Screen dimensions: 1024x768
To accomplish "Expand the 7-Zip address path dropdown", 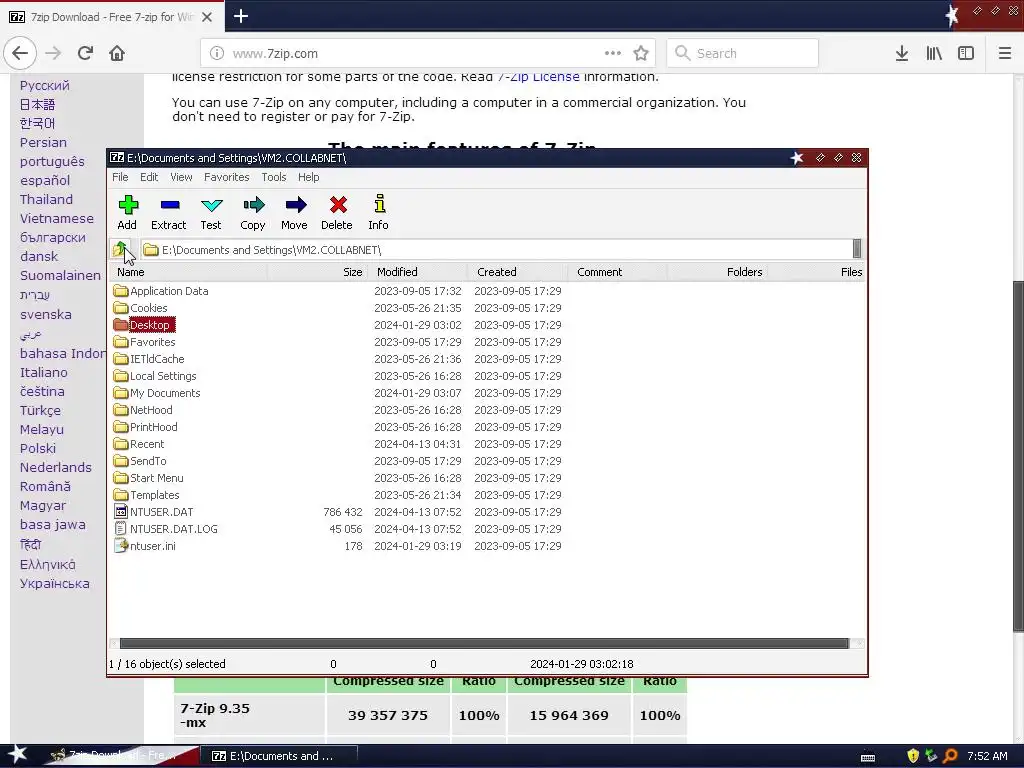I will click(x=857, y=249).
